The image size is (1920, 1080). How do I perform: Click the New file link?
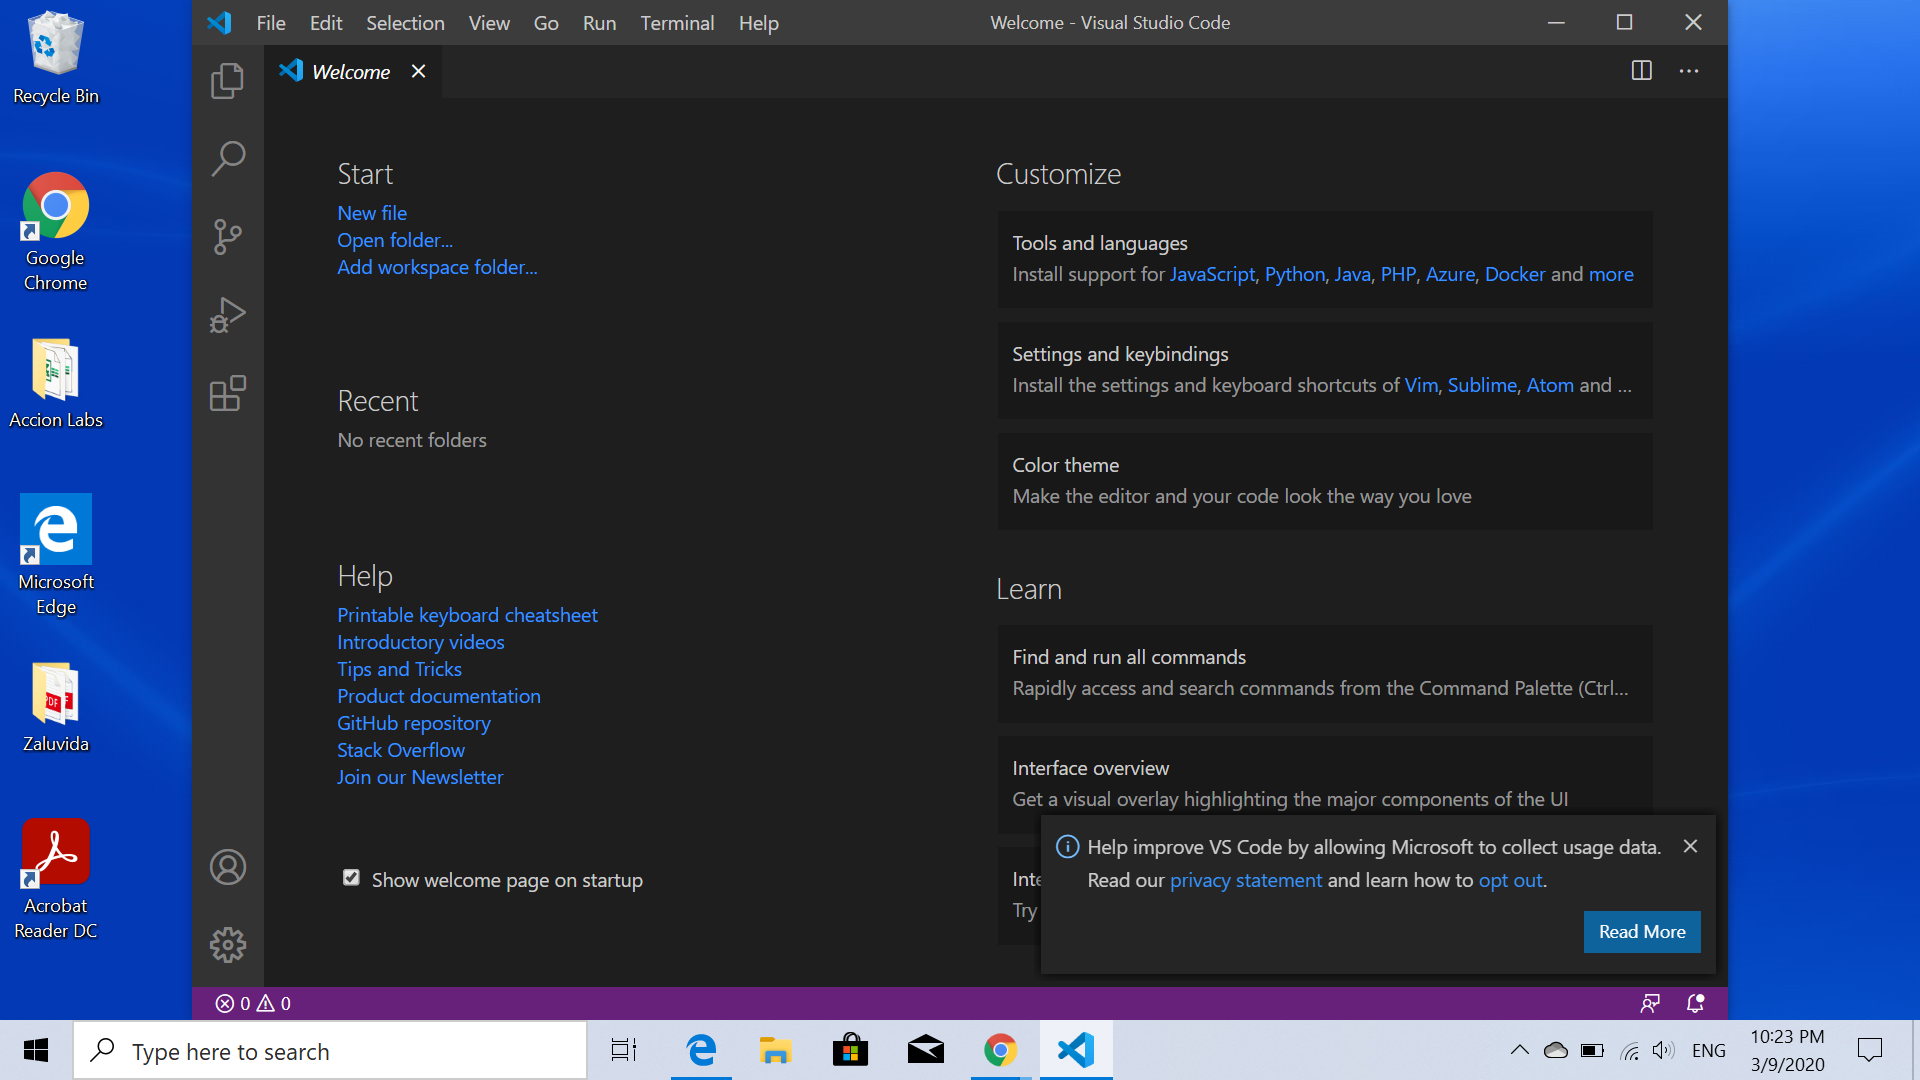[372, 213]
